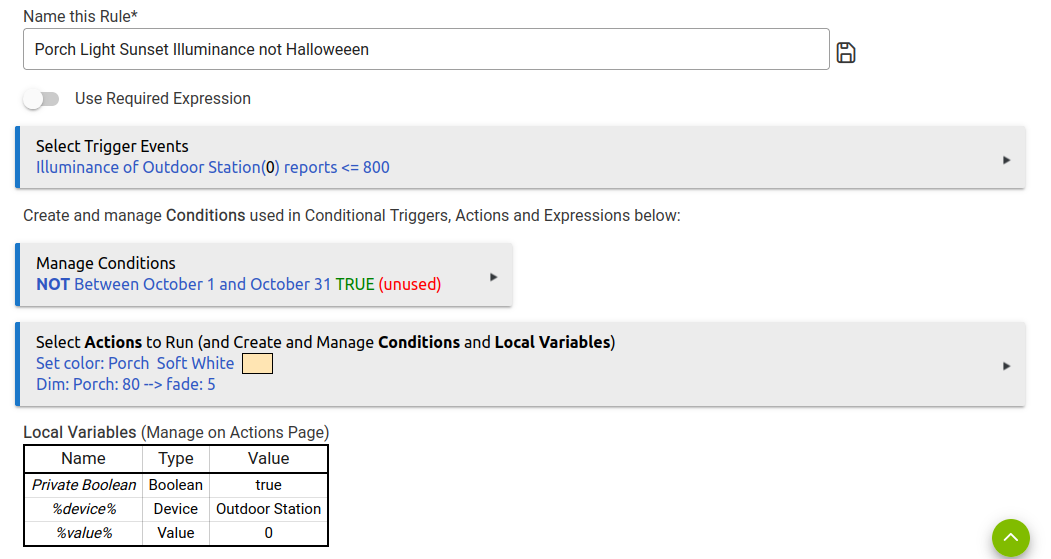
Task: Toggle the Use Required Expression switch
Action: (x=41, y=99)
